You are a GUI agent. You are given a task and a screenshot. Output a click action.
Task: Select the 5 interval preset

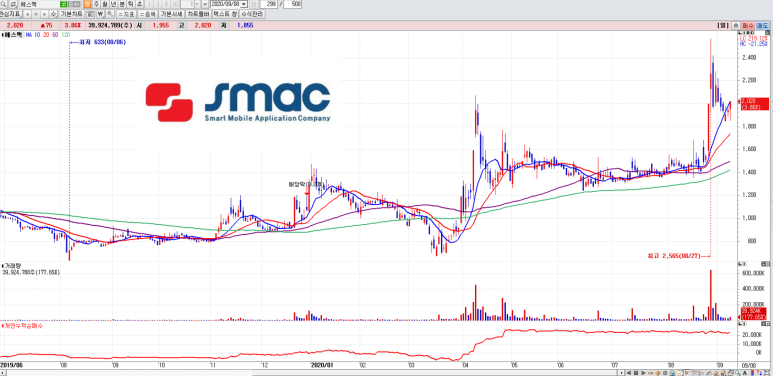click(166, 4)
